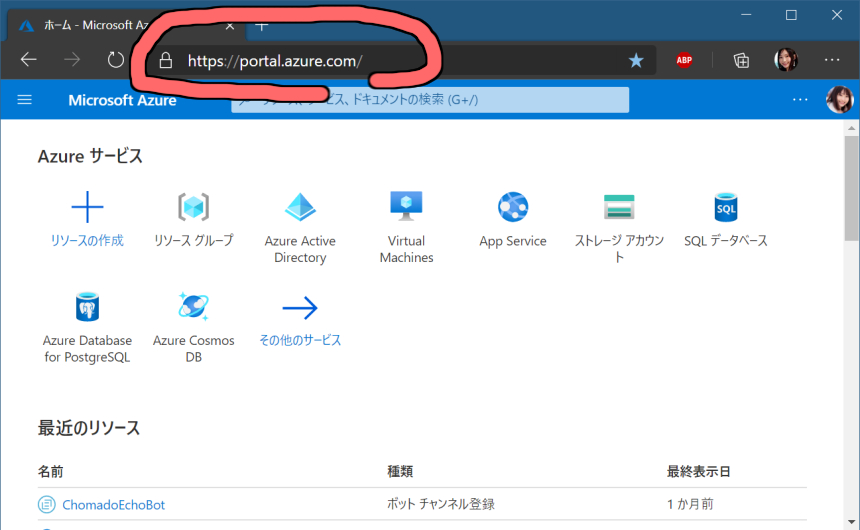
Task: Open the Azure Cosmos DB icon
Action: [x=194, y=306]
